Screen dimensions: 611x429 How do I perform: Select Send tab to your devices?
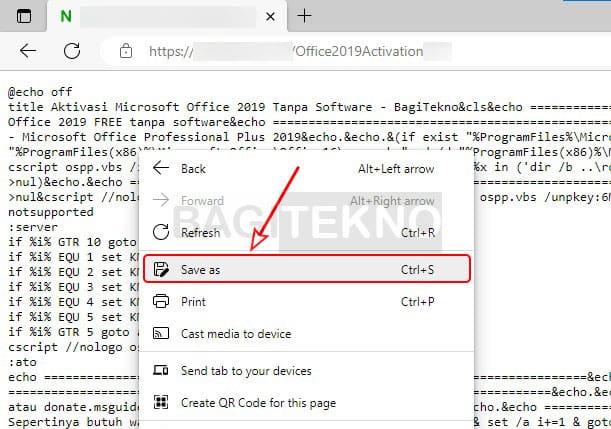point(307,371)
